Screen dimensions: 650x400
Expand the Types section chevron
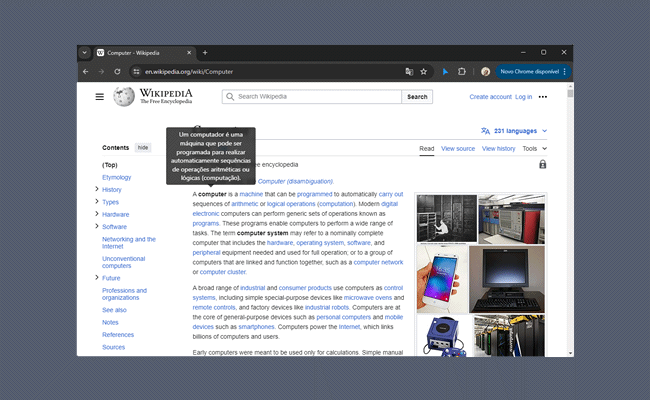[97, 201]
